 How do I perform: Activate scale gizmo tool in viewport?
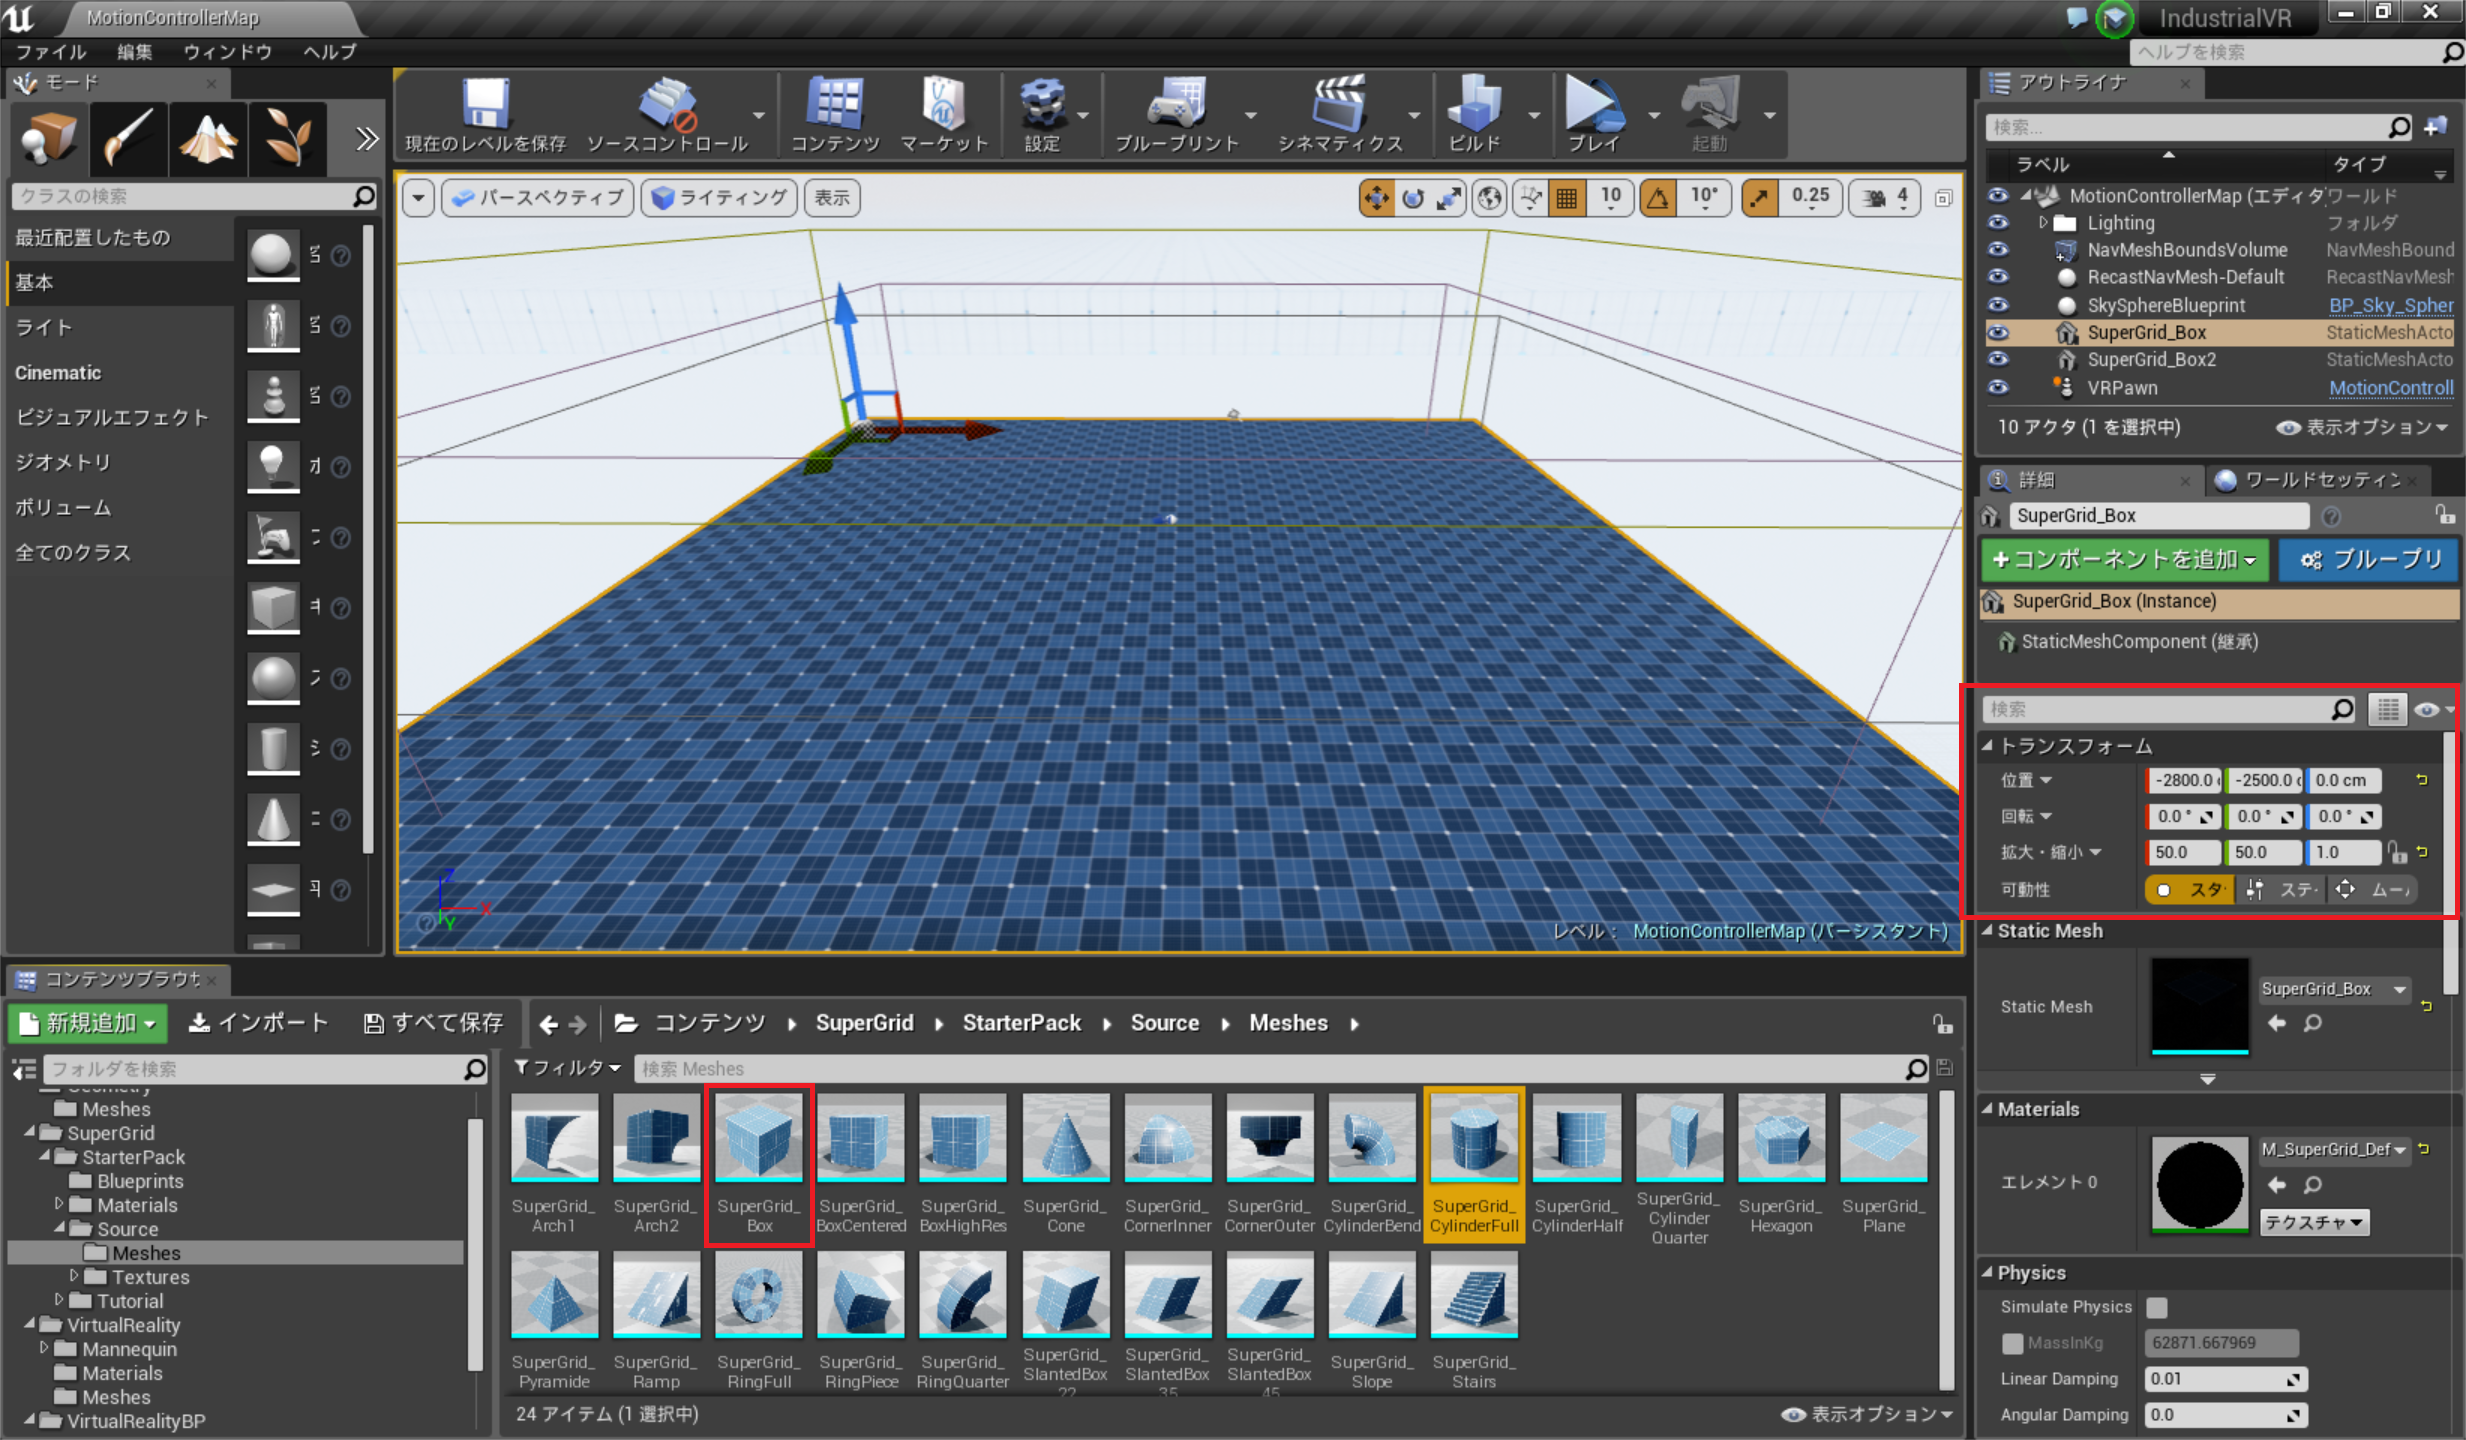pos(1448,198)
